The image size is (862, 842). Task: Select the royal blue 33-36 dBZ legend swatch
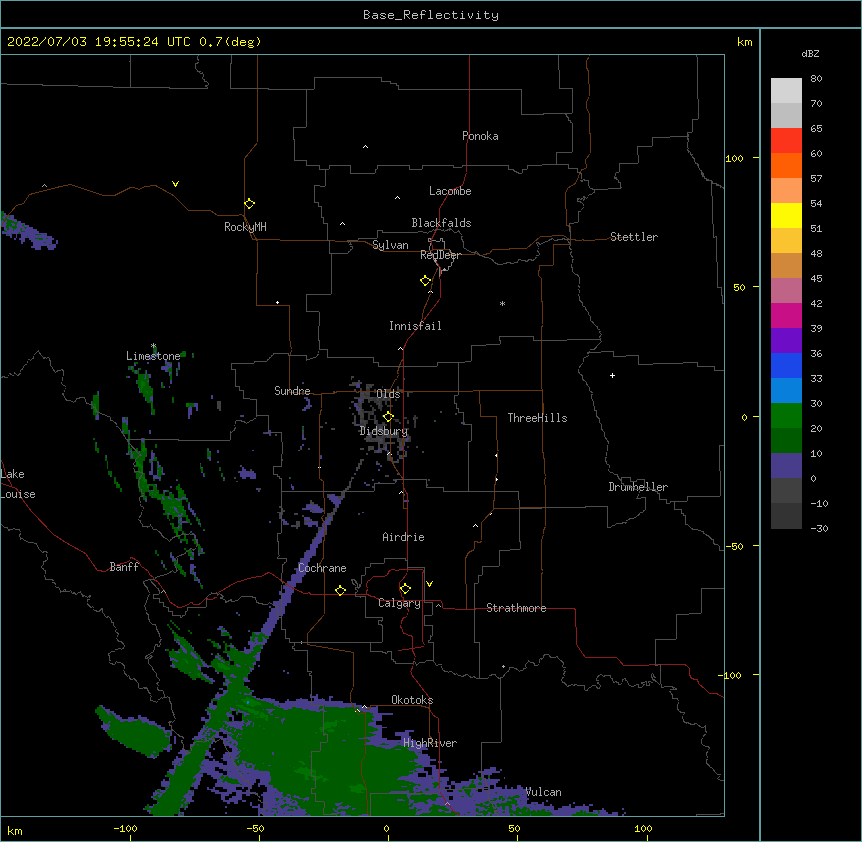click(x=786, y=366)
